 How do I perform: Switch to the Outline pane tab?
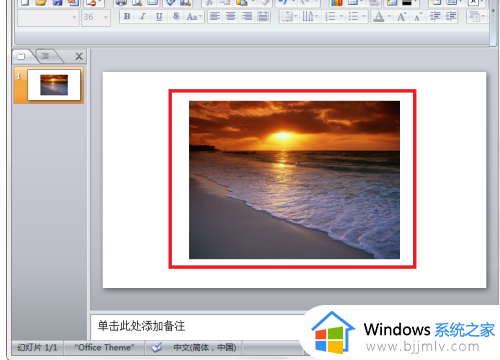pyautogui.click(x=47, y=56)
